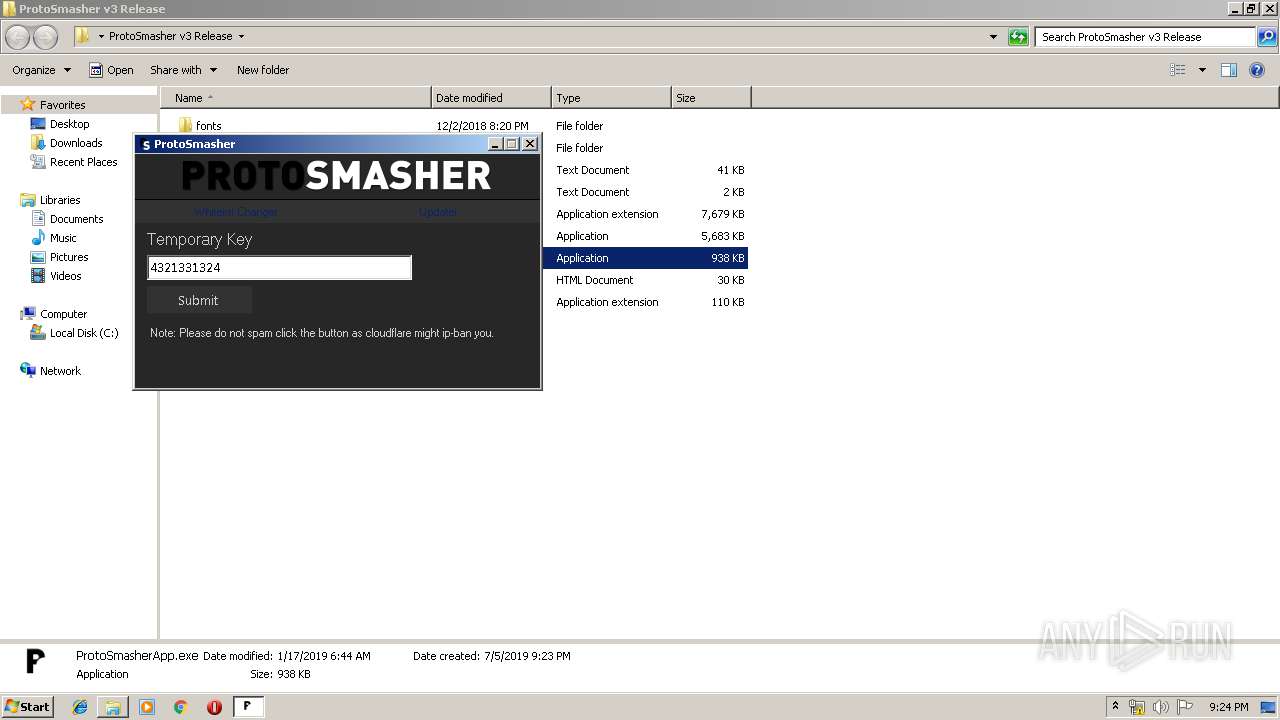The image size is (1280, 720).
Task: Open the network tray icon
Action: click(x=1137, y=707)
